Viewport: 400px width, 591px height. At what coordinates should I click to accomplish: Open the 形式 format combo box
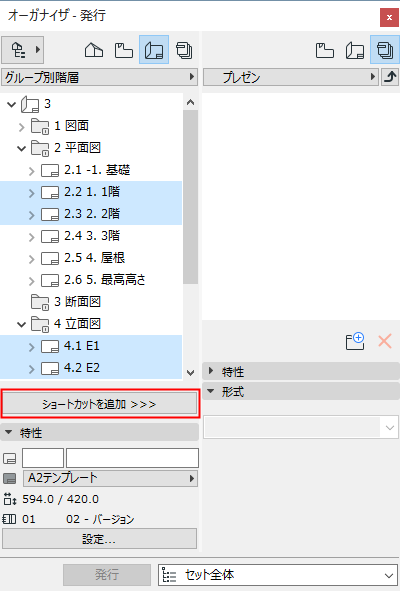pyautogui.click(x=301, y=427)
